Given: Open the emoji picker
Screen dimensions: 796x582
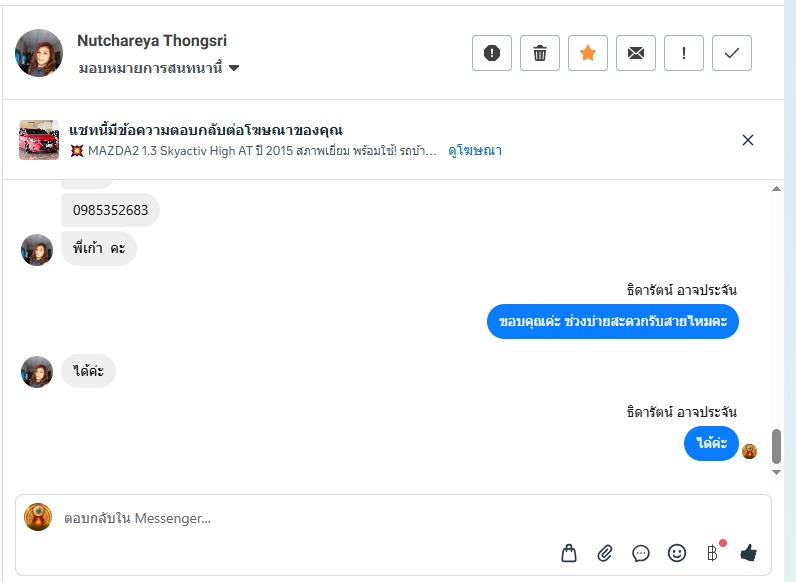Looking at the screenshot, I should point(677,553).
